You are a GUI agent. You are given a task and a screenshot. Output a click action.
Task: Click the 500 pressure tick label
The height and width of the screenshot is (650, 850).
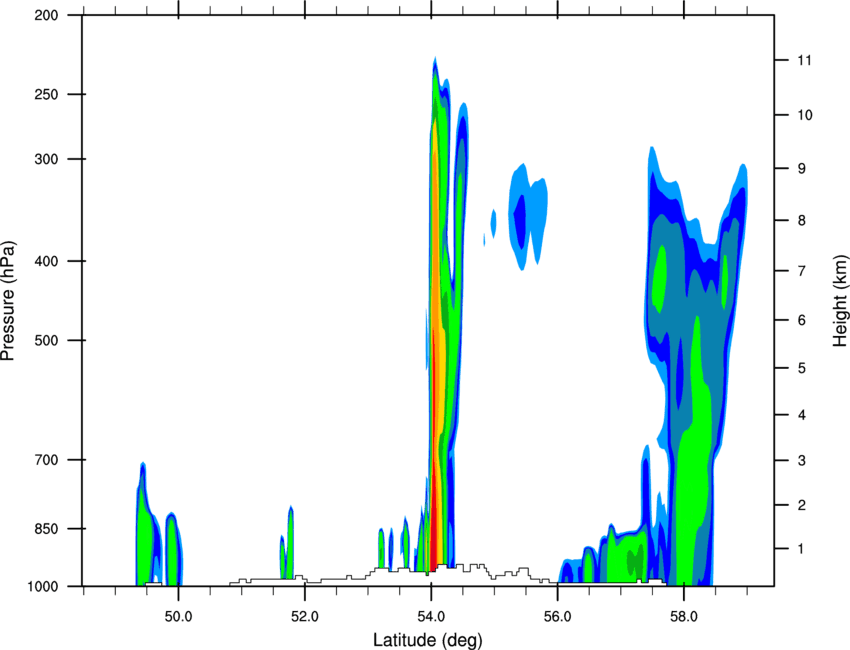click(47, 340)
